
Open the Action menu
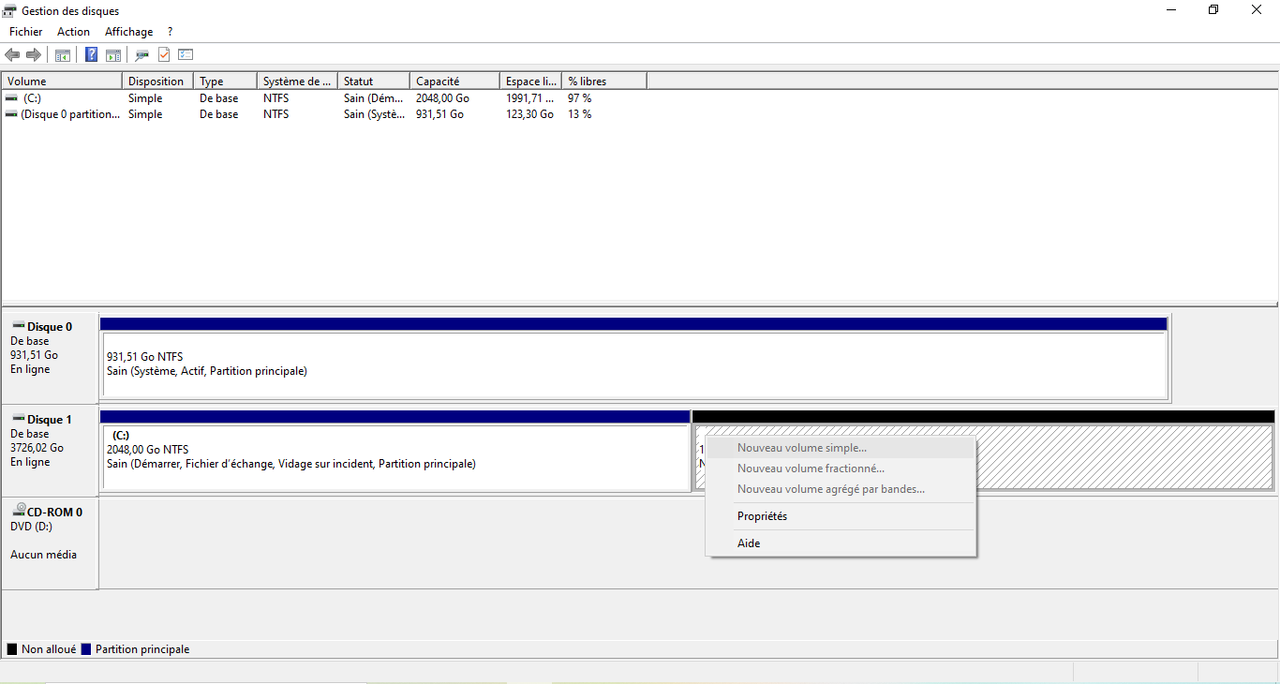[73, 32]
